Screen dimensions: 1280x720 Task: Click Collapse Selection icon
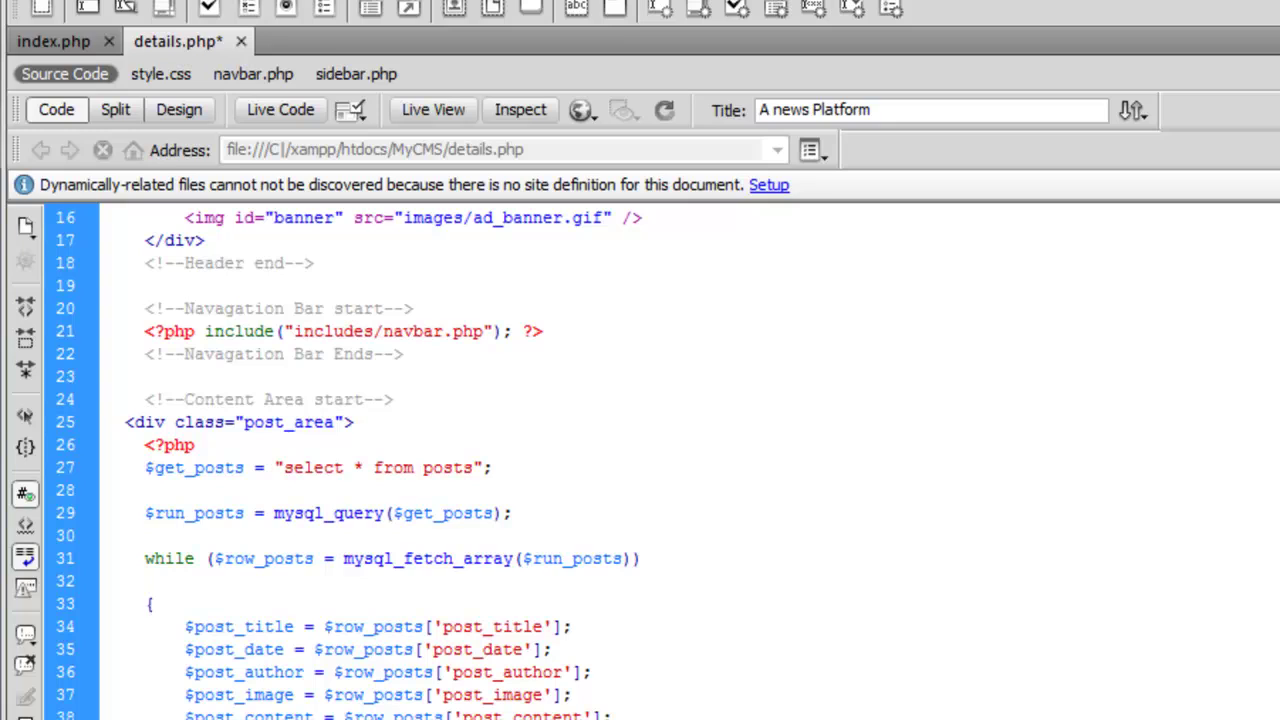pos(26,338)
